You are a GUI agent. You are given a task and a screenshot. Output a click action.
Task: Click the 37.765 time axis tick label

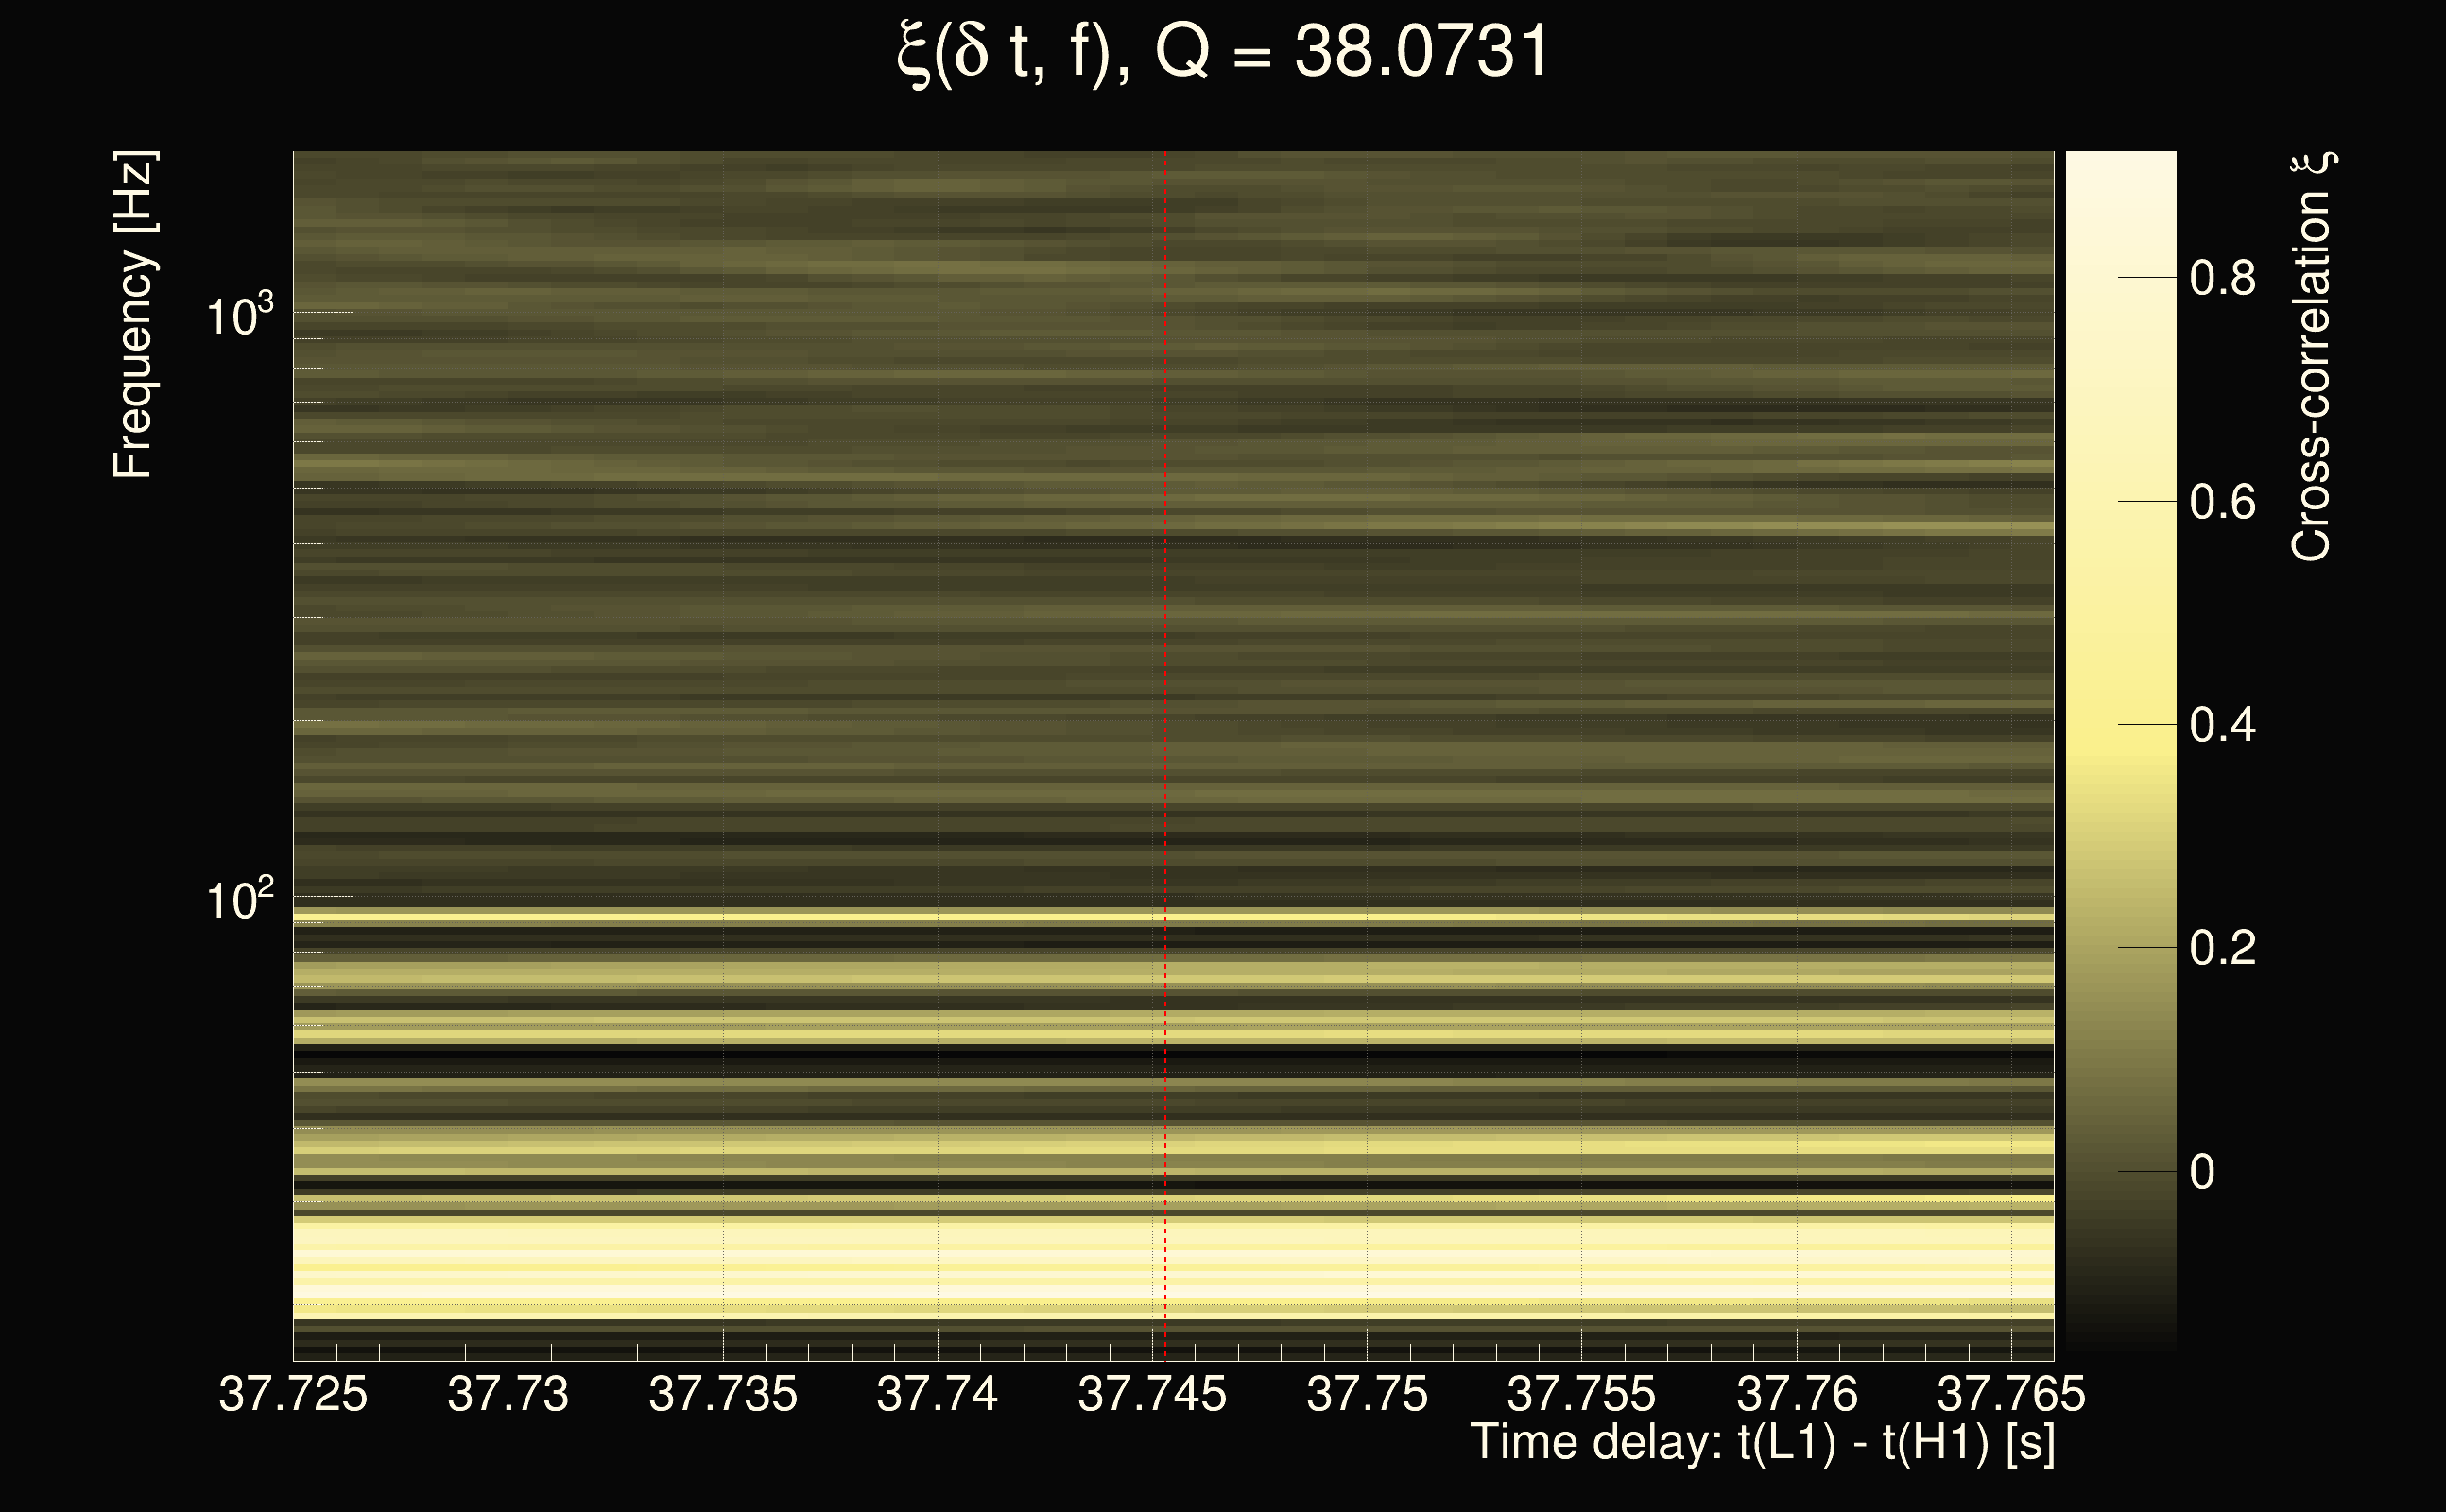2011,1394
